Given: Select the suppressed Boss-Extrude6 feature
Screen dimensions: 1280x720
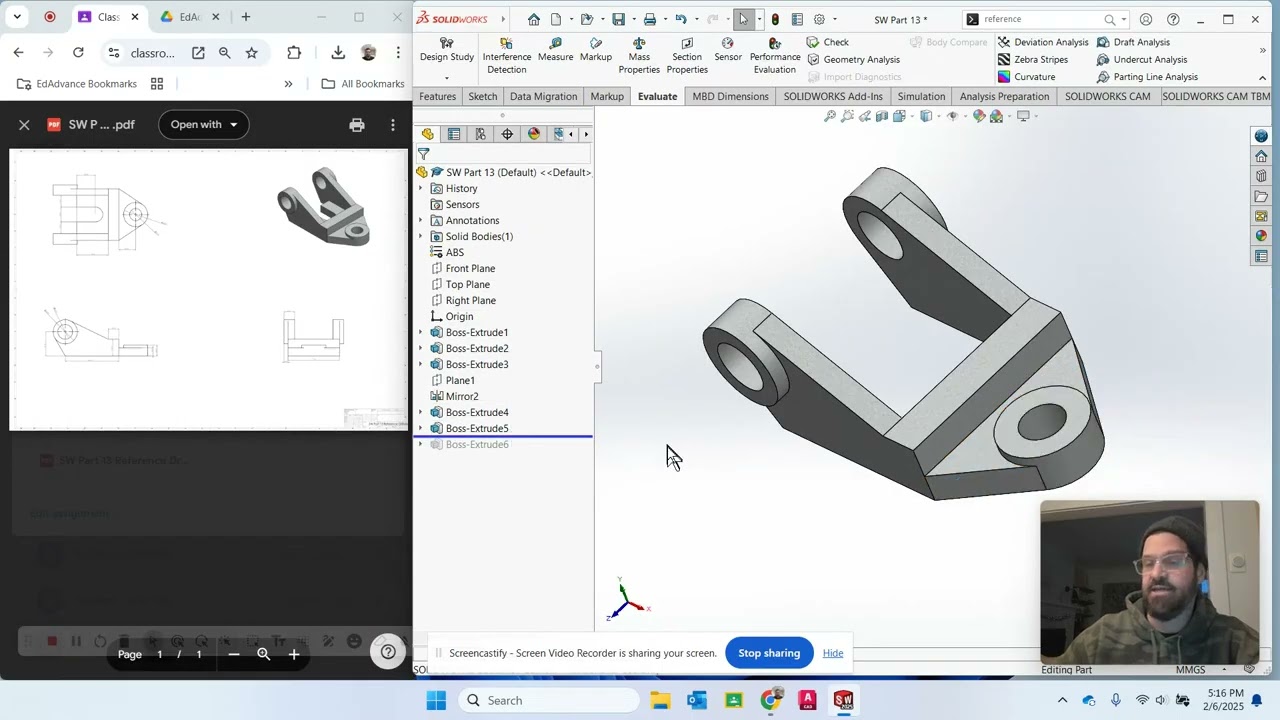Looking at the screenshot, I should pos(477,444).
